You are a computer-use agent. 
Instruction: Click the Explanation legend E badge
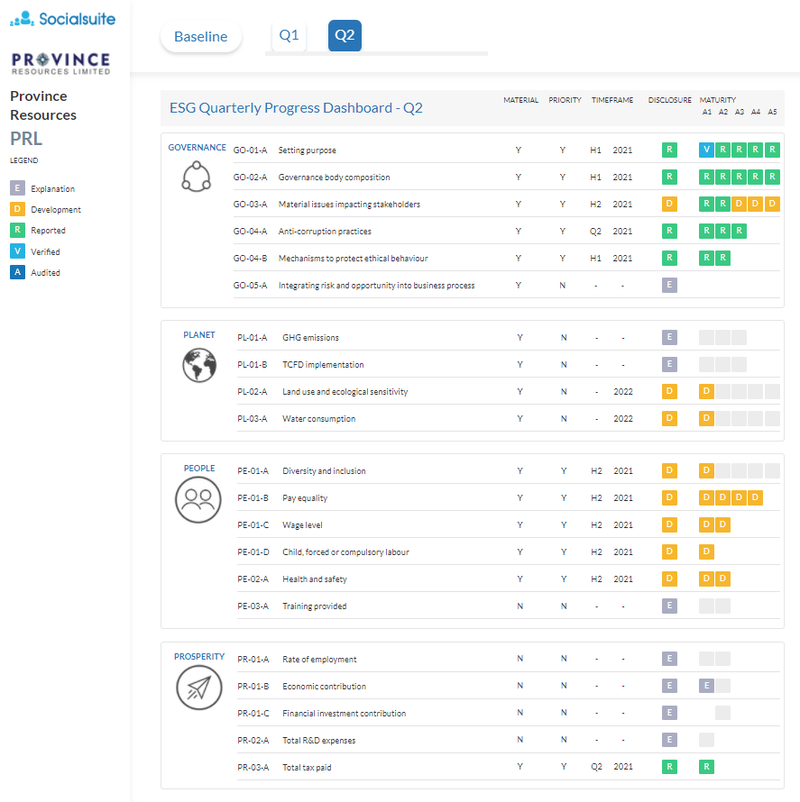pyautogui.click(x=17, y=188)
